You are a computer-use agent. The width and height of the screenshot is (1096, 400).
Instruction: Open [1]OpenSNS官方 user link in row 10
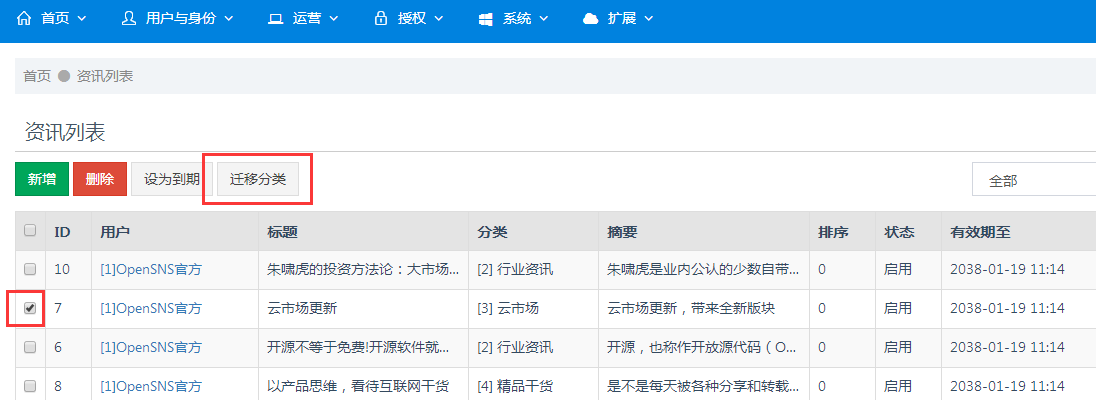151,269
